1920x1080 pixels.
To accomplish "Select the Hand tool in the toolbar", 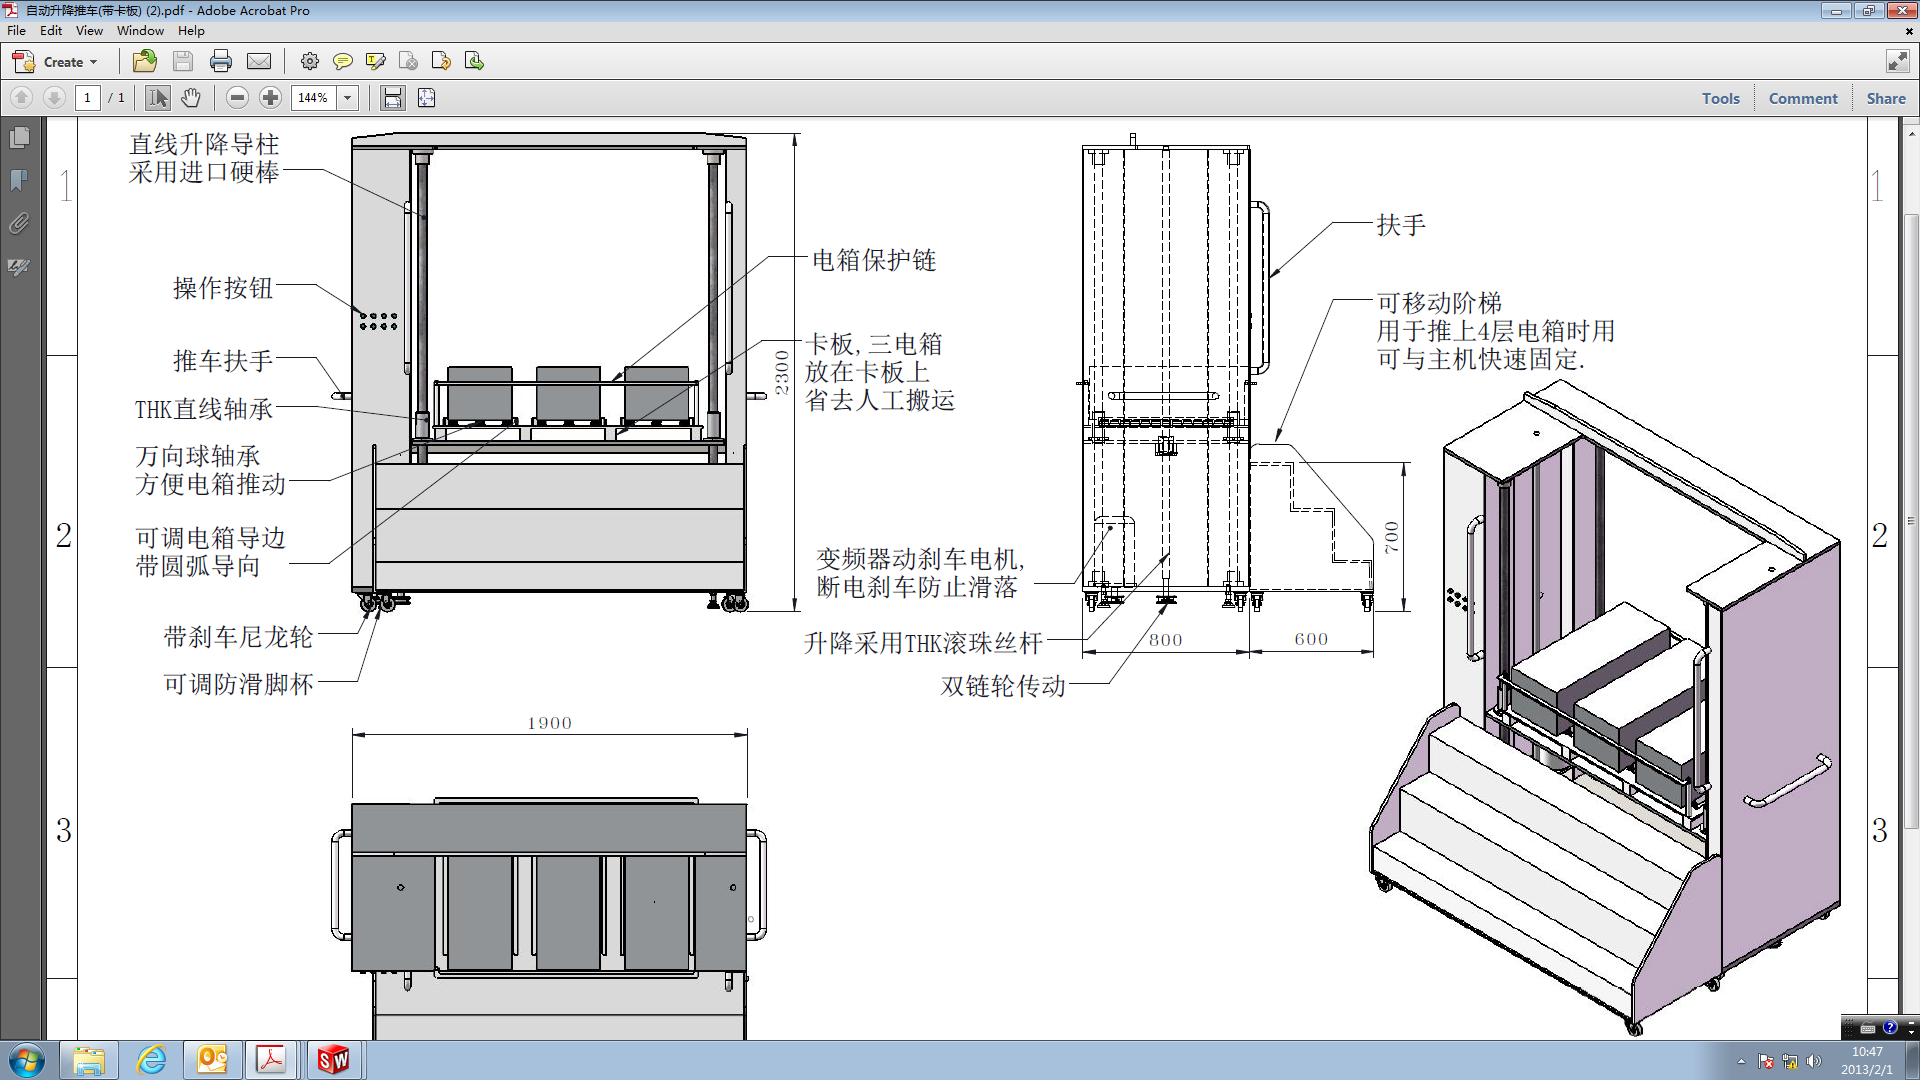I will pos(191,97).
